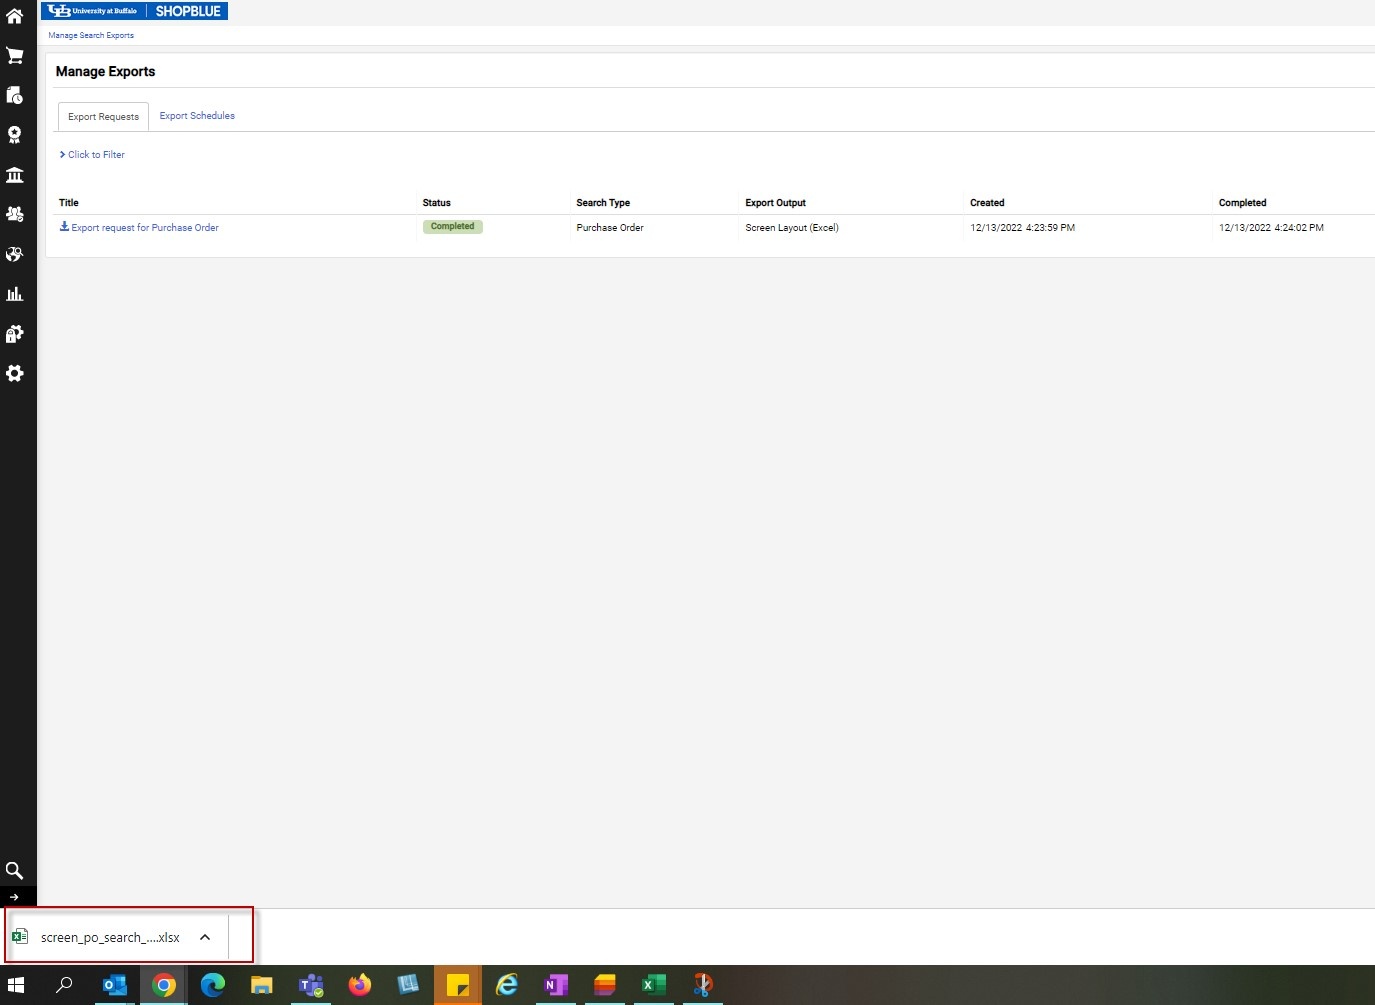Switch to the Export Schedules tab
Screen dimensions: 1375x1005
pyautogui.click(x=197, y=116)
